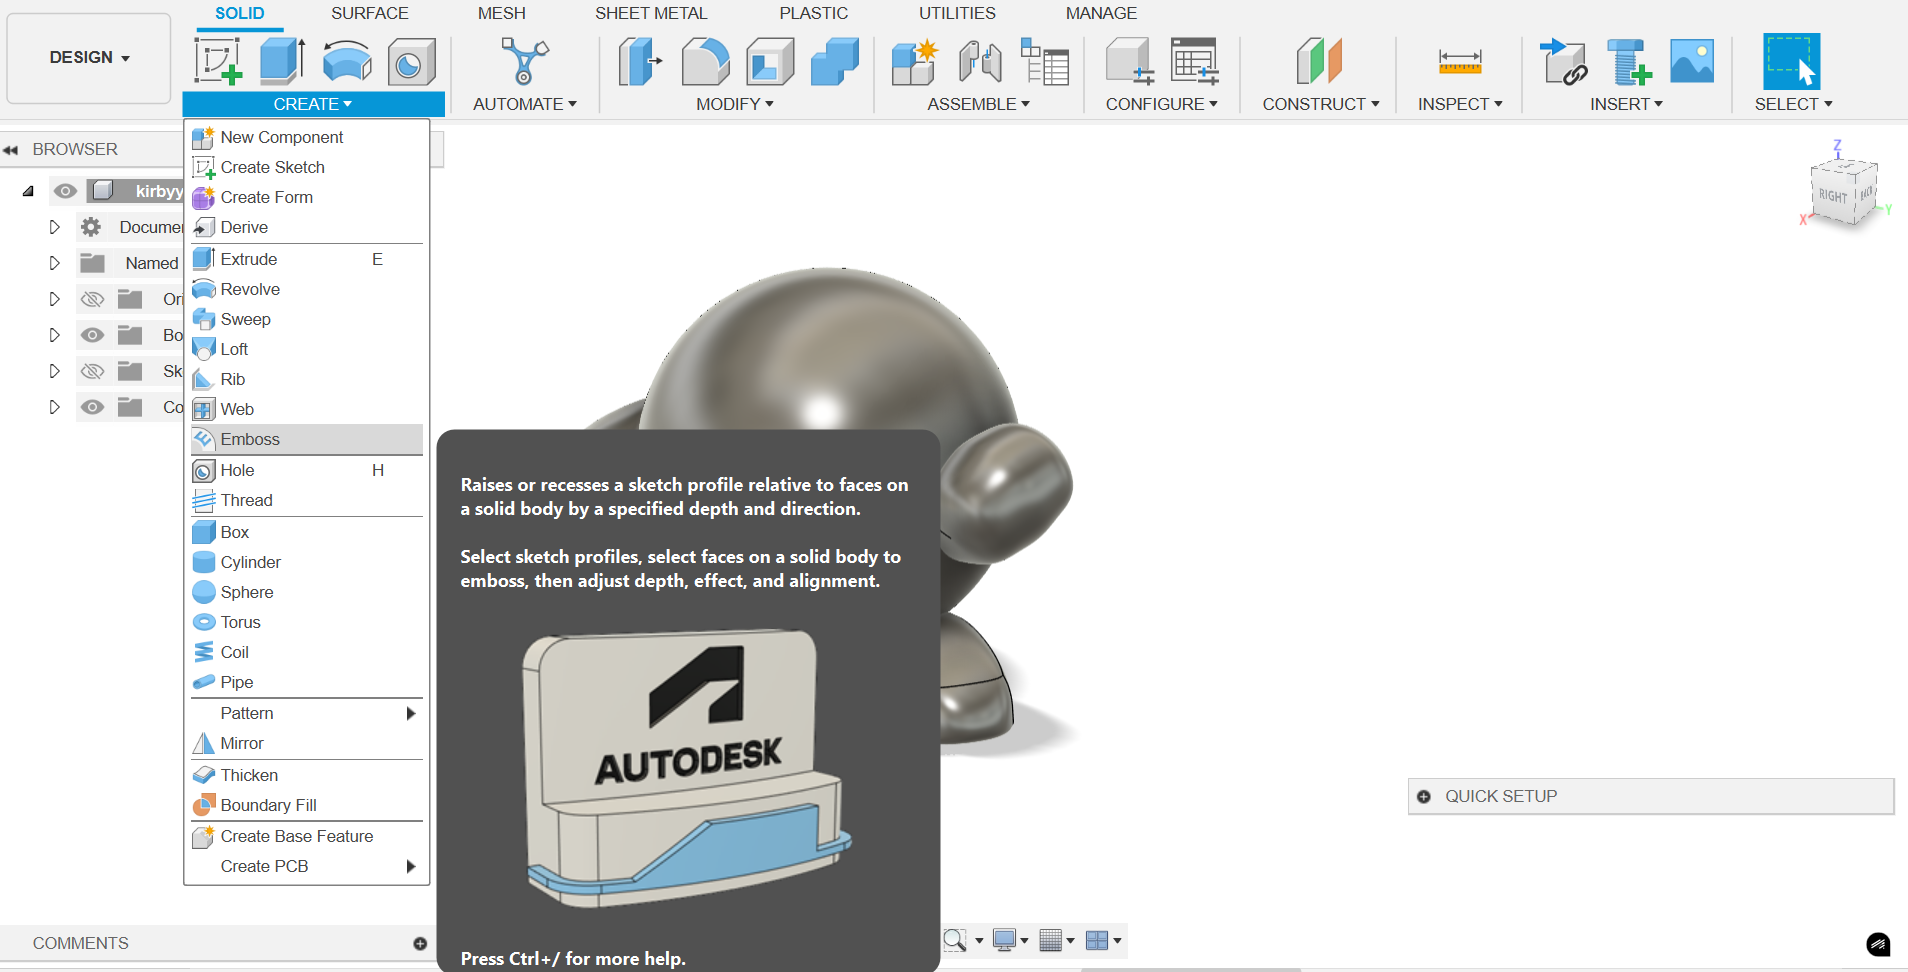Switch to the PLASTIC tab

[813, 13]
